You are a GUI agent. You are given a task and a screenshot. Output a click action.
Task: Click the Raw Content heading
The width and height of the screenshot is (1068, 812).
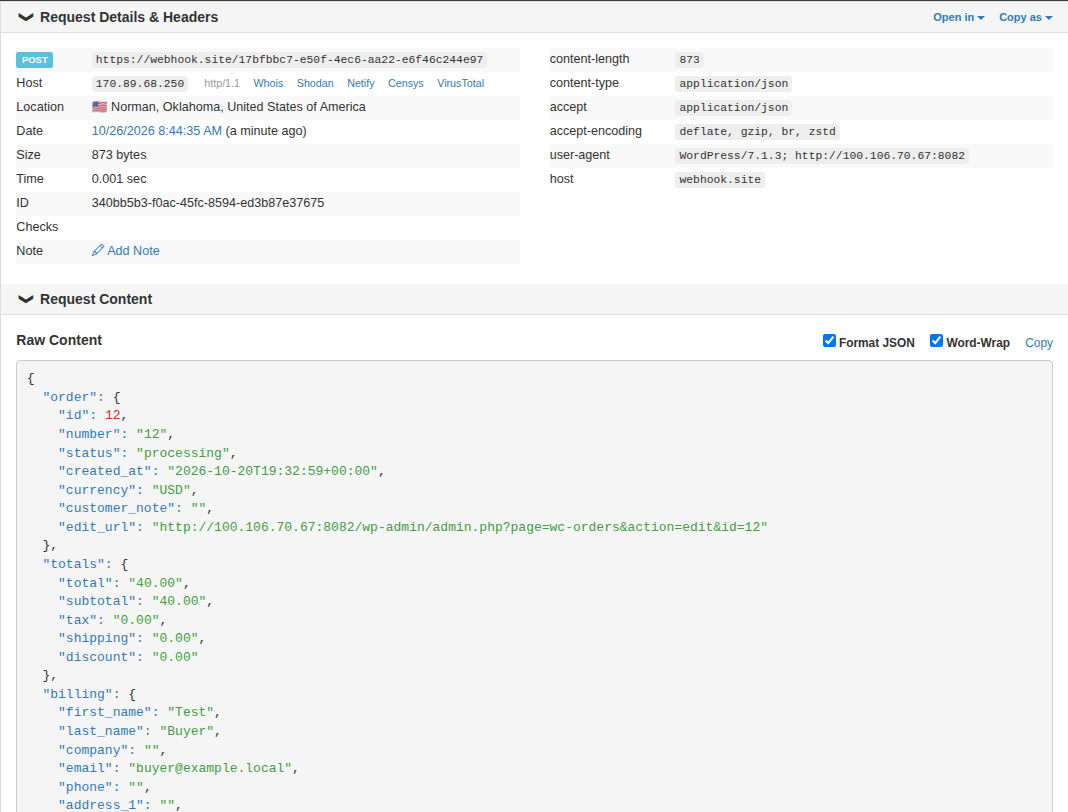(59, 340)
